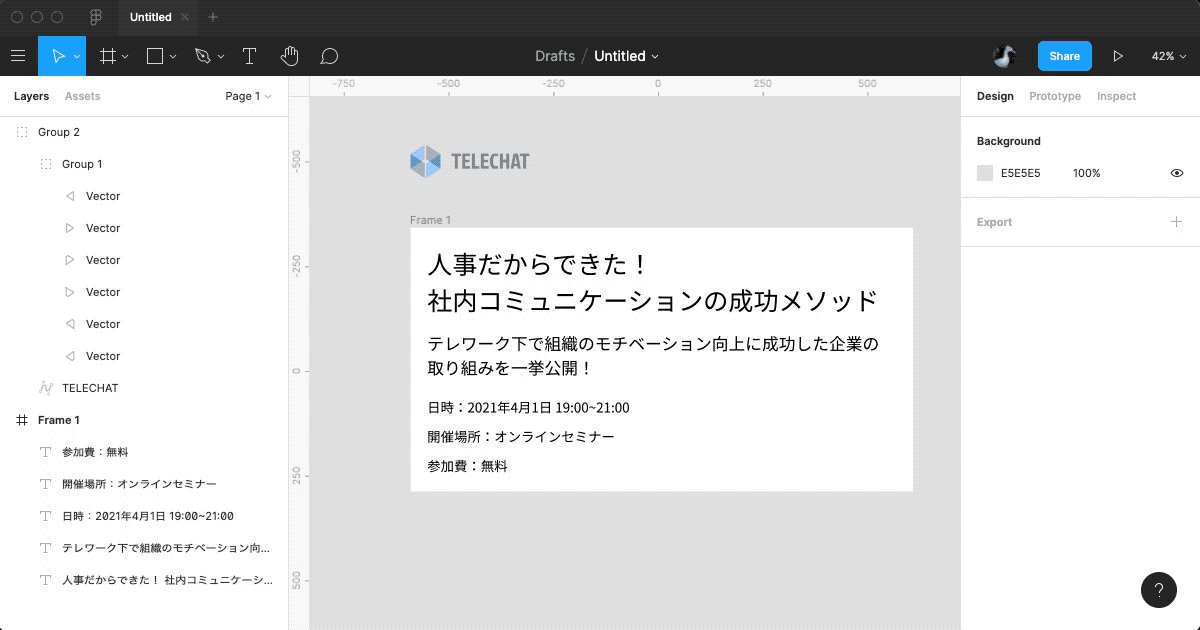This screenshot has height=630, width=1200.
Task: Select the Rectangle shape tool
Action: pos(155,56)
